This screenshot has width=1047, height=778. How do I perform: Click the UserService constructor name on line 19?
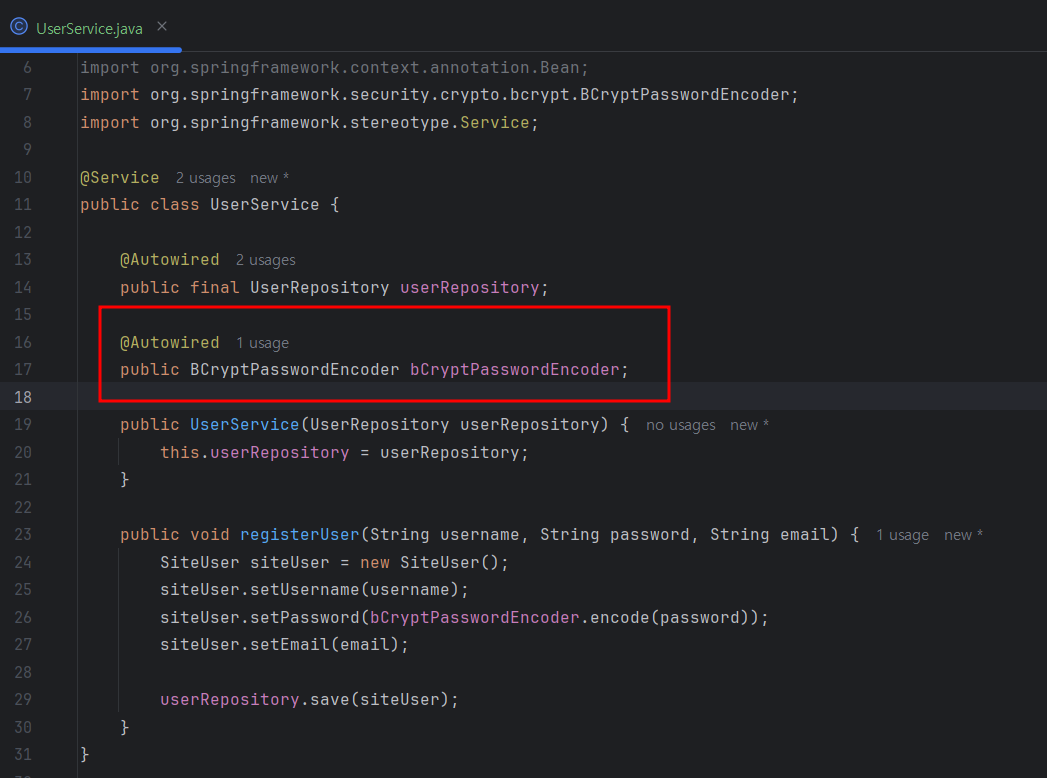(244, 425)
